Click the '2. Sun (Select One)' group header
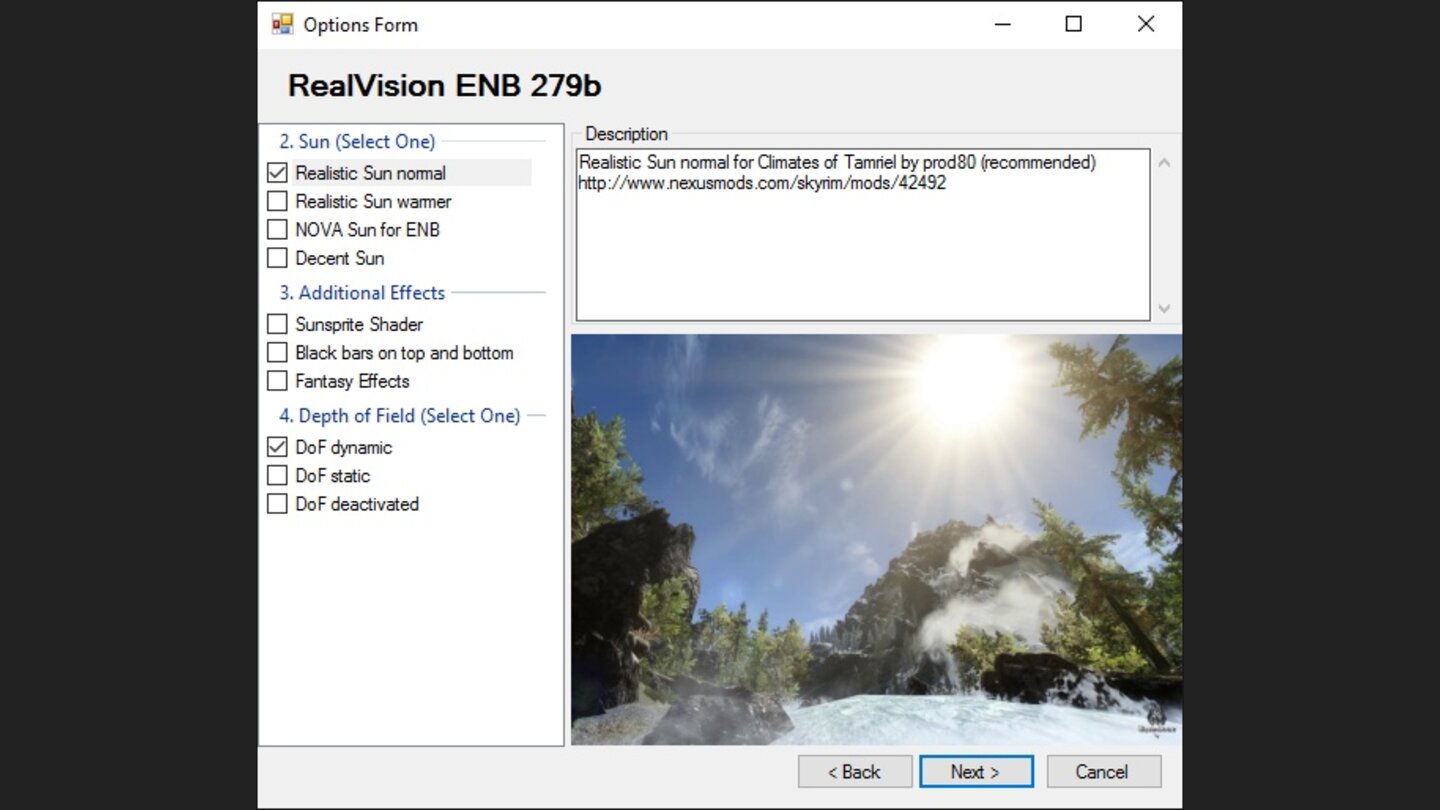 [357, 141]
